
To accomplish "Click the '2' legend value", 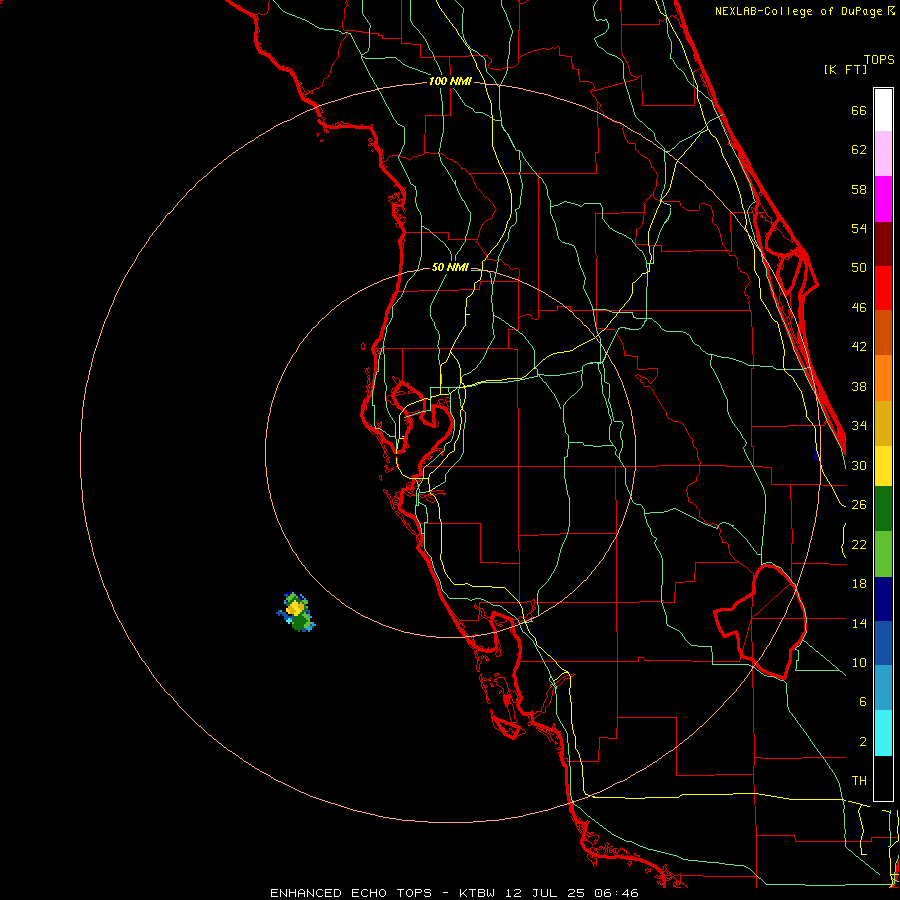I will pyautogui.click(x=862, y=742).
